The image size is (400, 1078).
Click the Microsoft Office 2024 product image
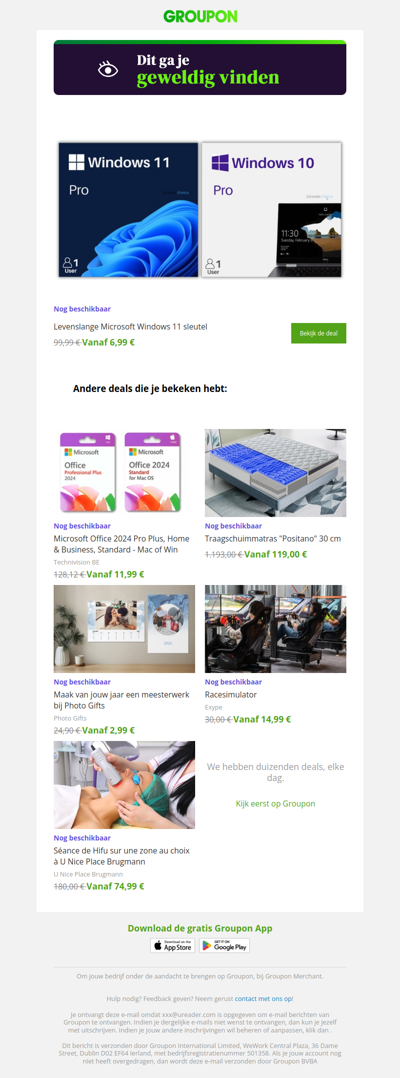click(x=124, y=472)
